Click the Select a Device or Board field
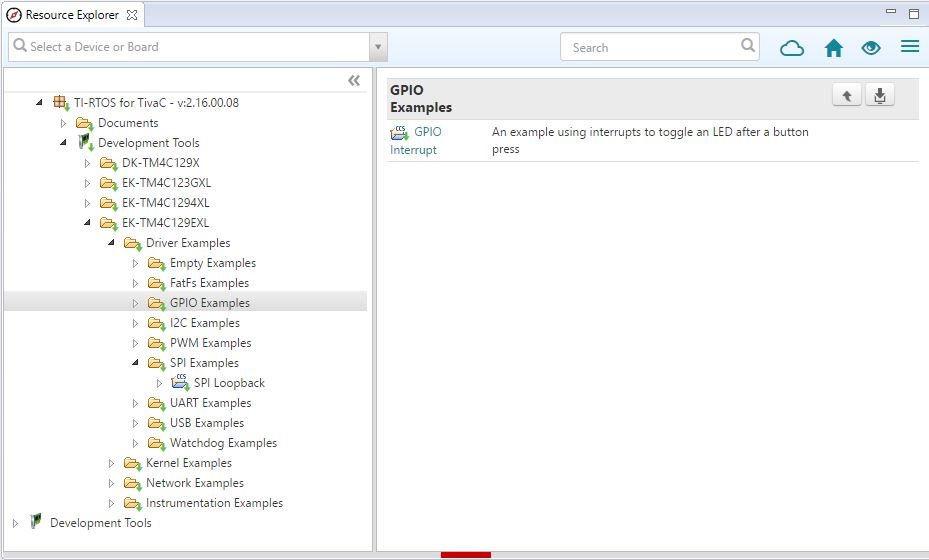Viewport: 929px width, 560px height. coord(188,47)
